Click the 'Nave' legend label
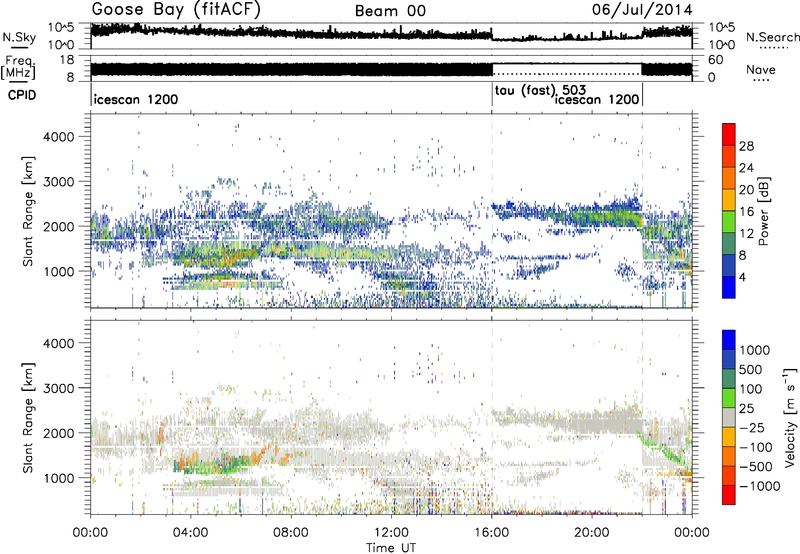 pos(761,69)
